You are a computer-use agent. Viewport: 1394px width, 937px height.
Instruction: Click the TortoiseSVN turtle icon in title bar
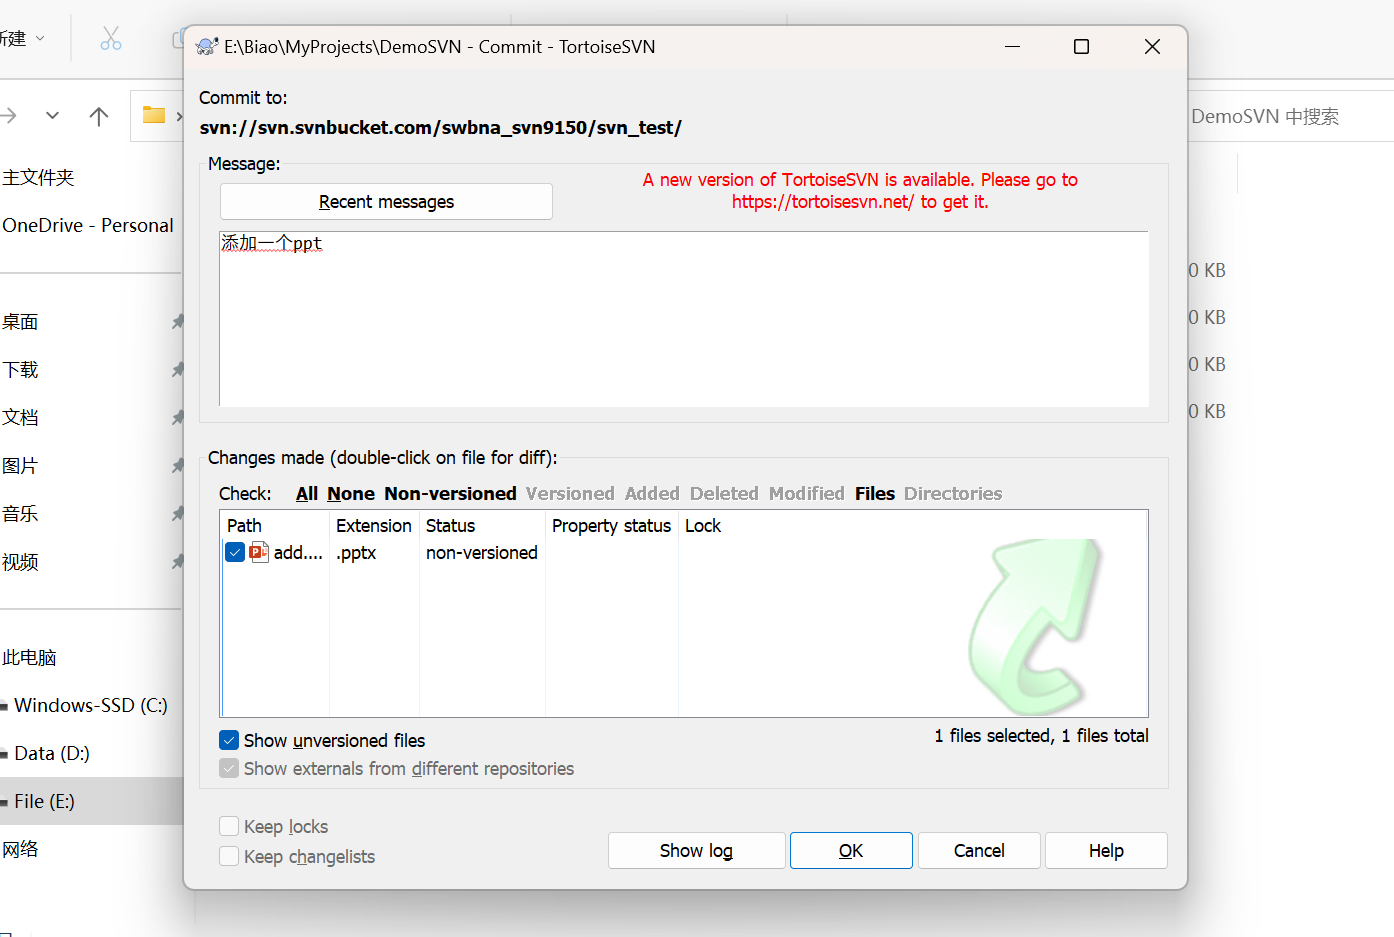pos(207,47)
